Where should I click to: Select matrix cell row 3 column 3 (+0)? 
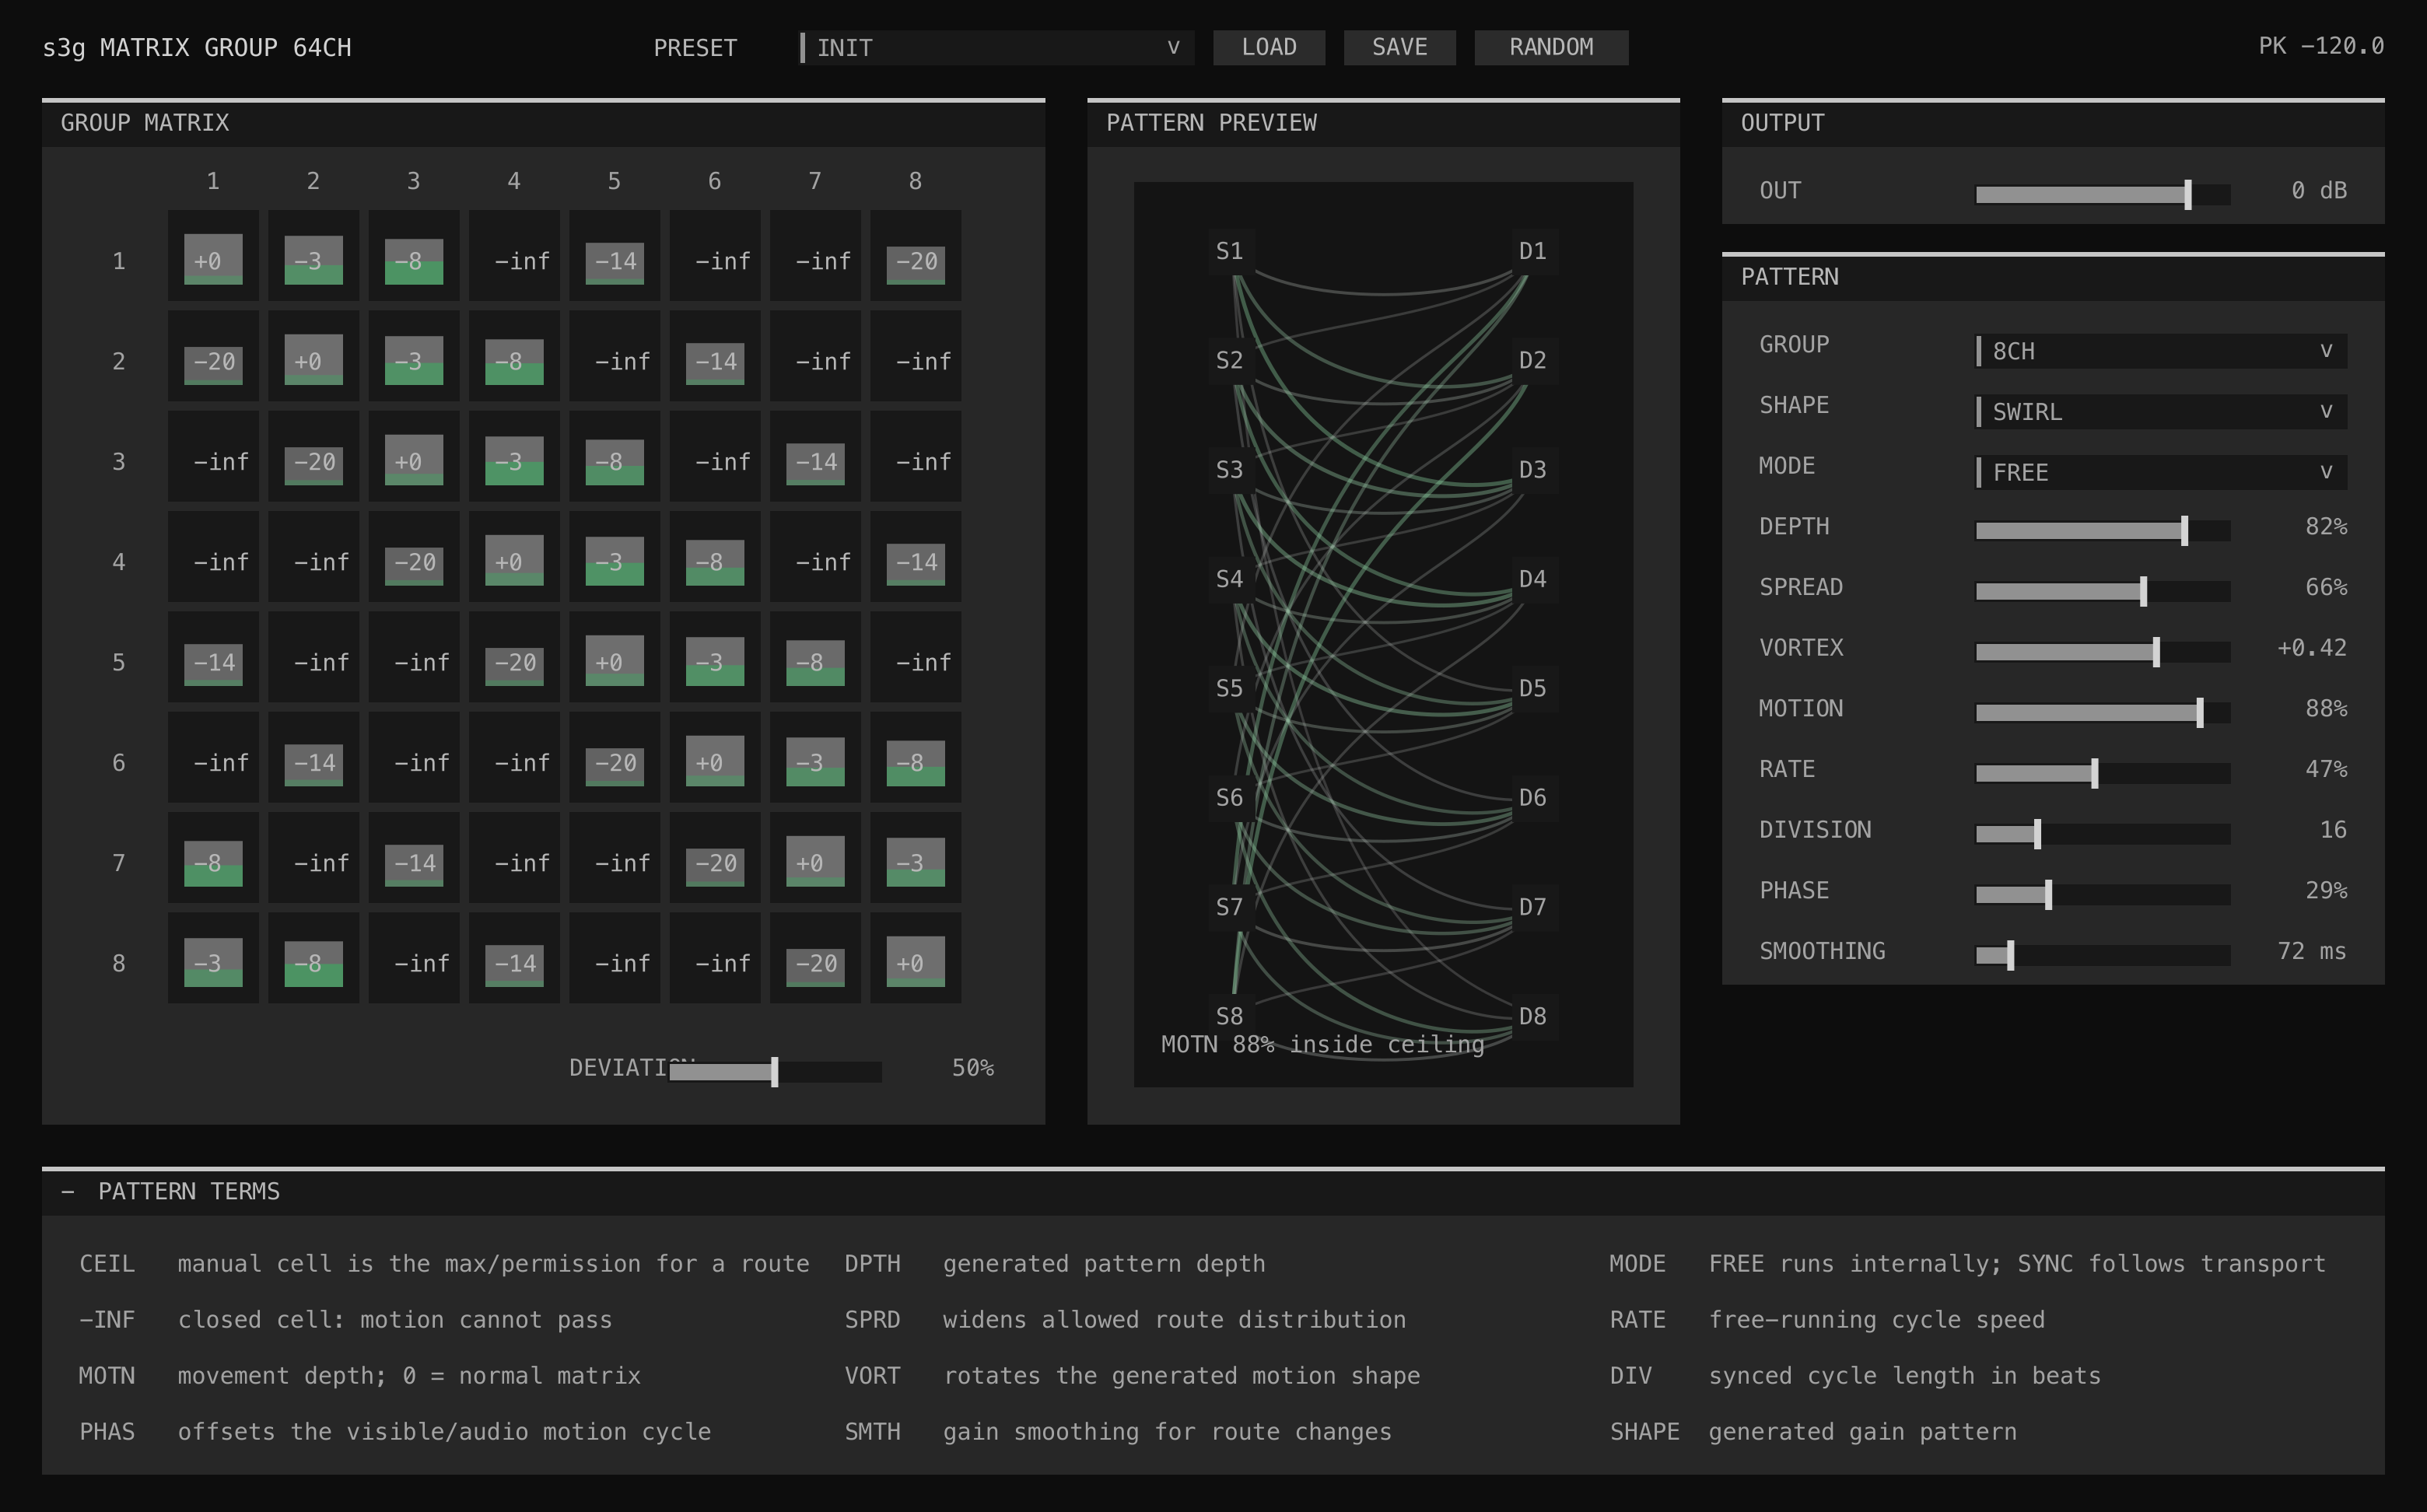(x=414, y=456)
